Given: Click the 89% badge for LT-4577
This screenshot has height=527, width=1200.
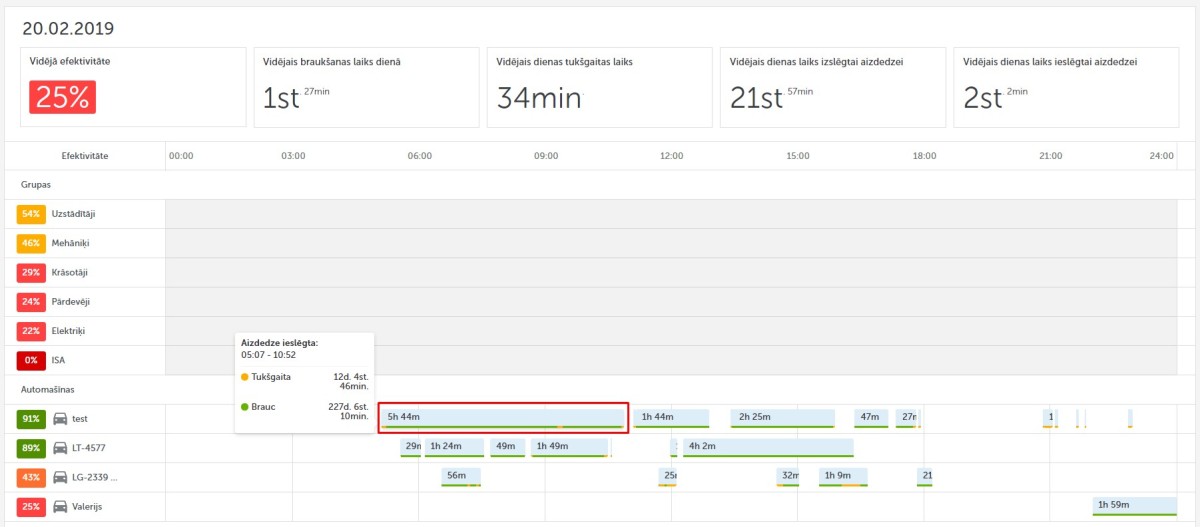Looking at the screenshot, I should pyautogui.click(x=31, y=448).
